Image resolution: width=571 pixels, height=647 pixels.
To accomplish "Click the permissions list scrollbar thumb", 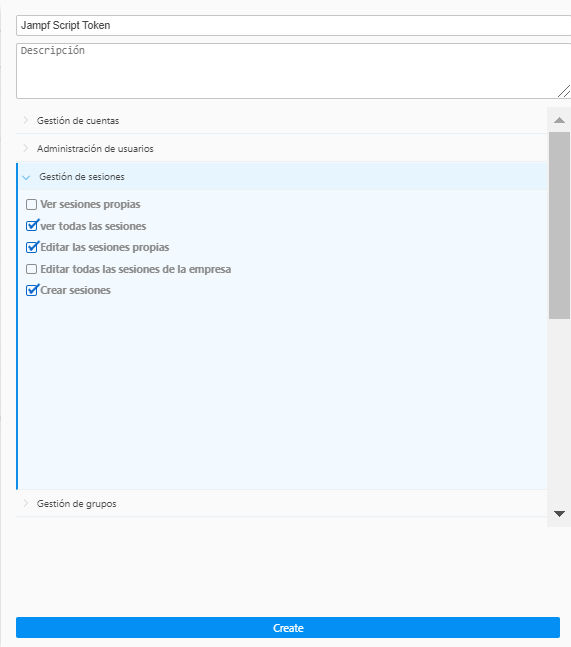I will (559, 225).
